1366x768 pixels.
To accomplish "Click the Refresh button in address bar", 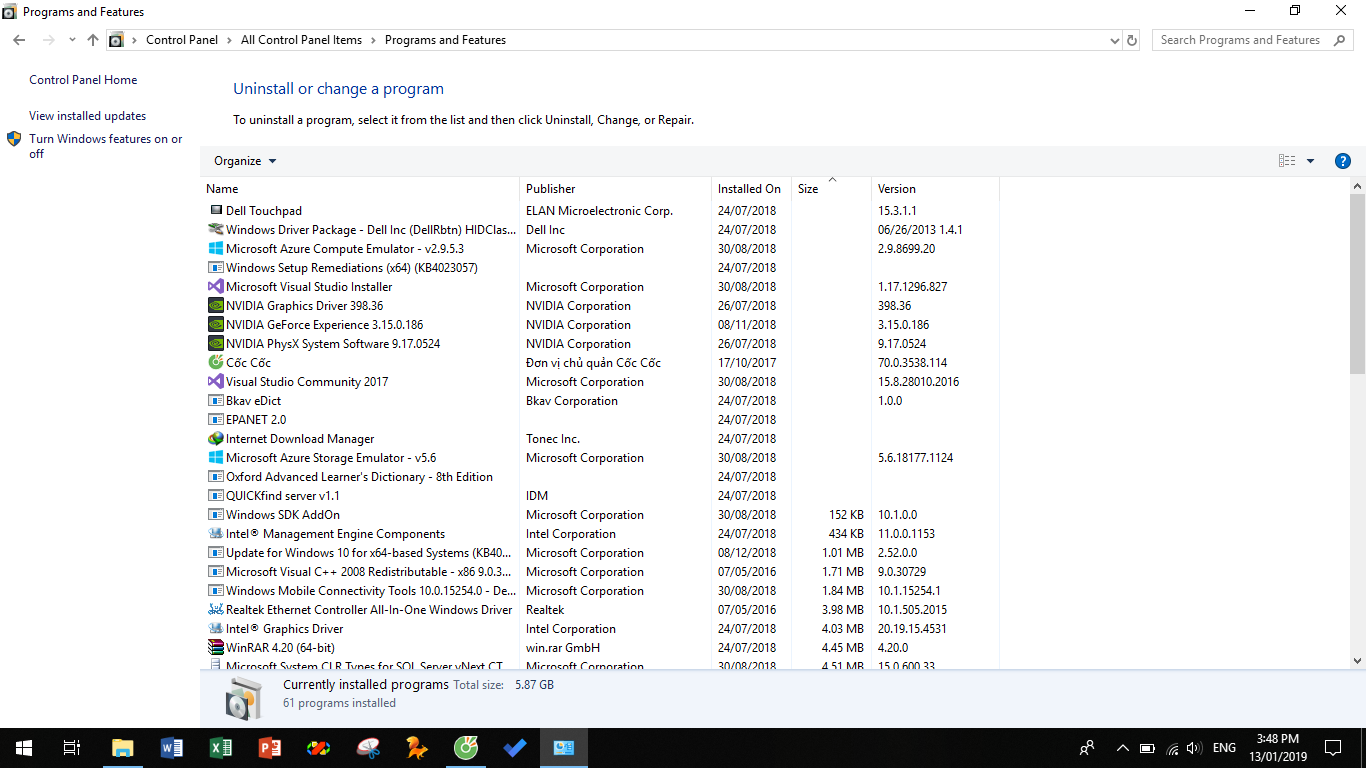I will 1132,40.
